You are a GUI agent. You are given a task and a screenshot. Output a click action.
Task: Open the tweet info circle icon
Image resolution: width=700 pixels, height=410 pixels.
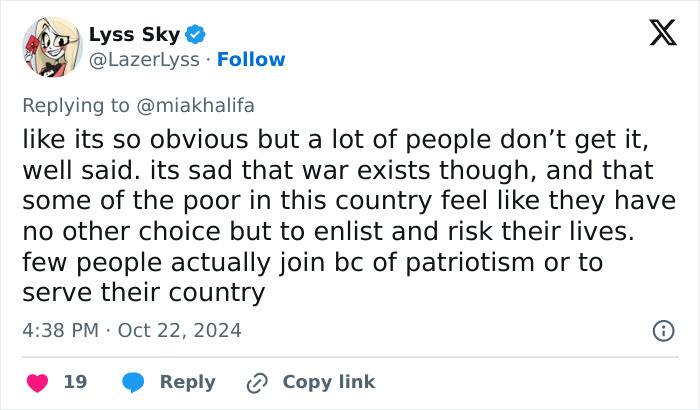[662, 330]
